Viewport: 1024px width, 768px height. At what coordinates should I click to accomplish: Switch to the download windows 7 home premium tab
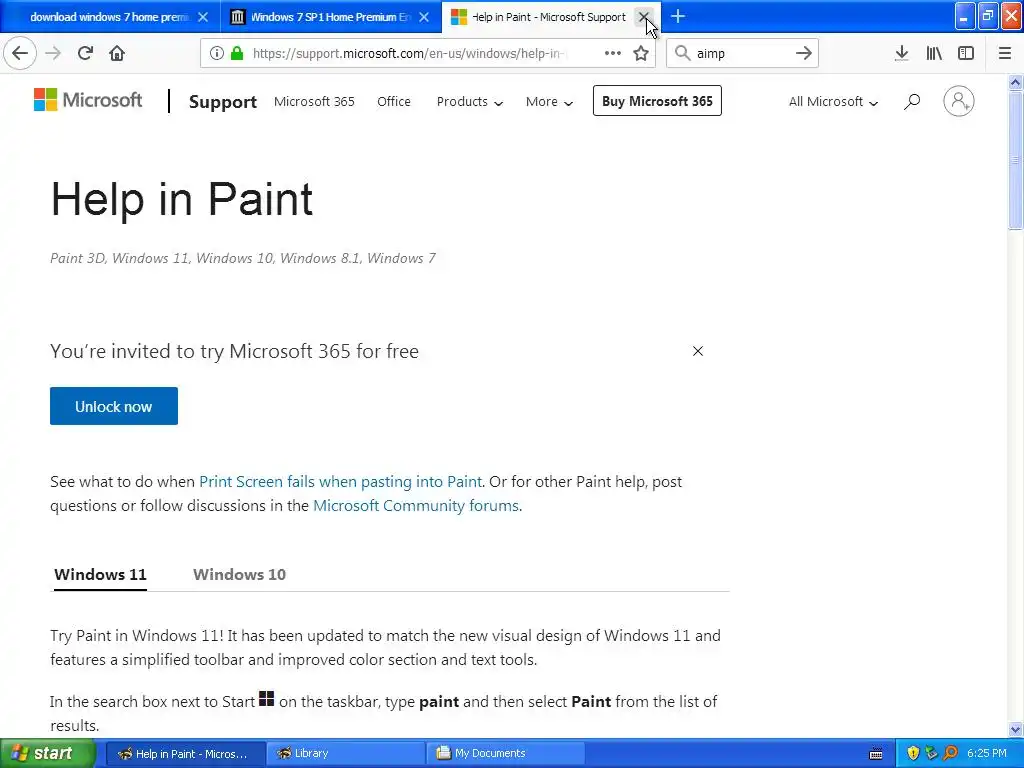pos(108,17)
